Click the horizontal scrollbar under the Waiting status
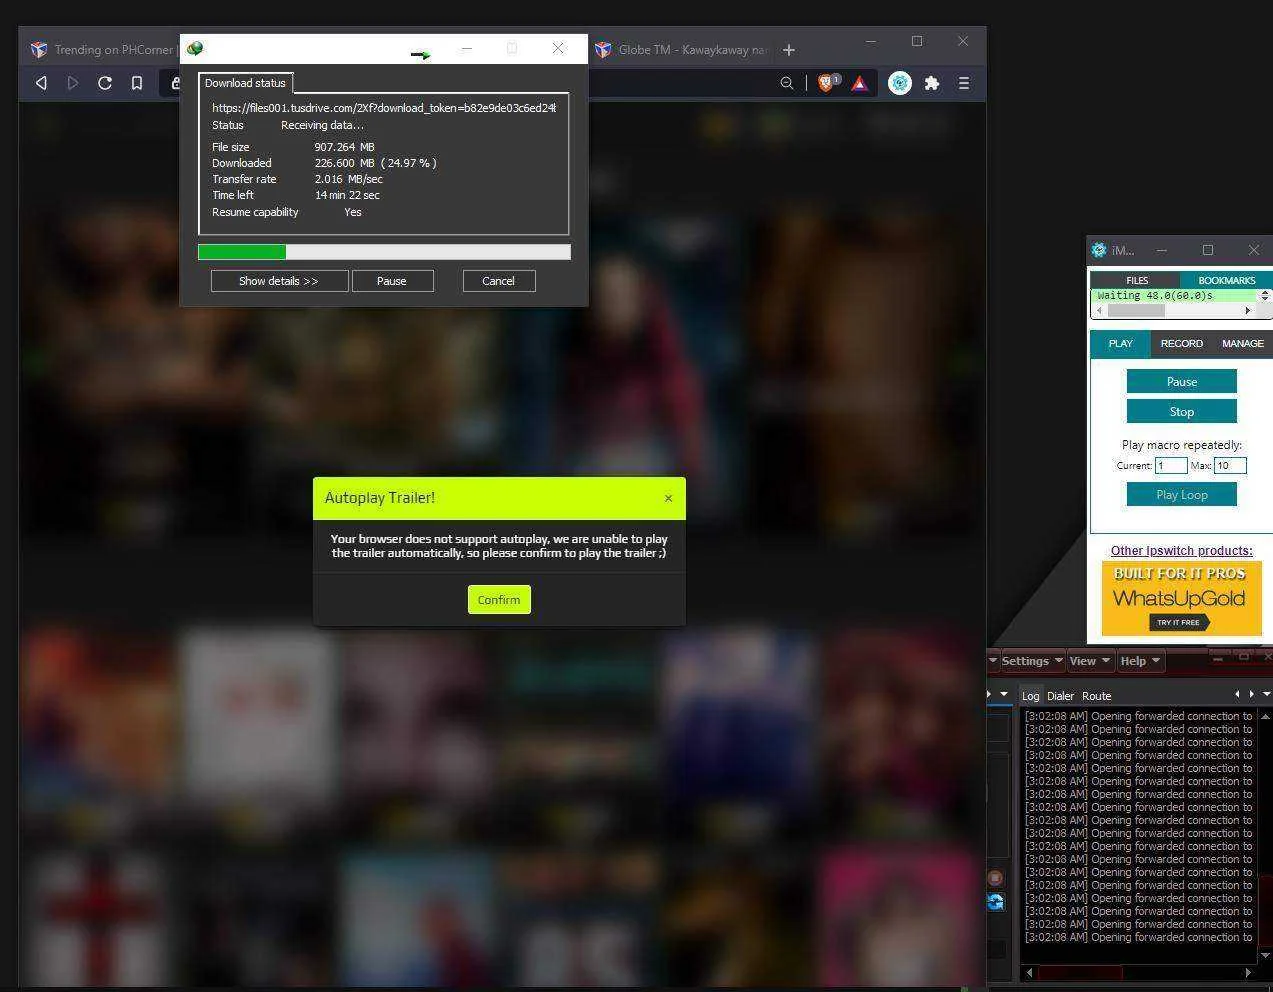1273x992 pixels. [1174, 311]
